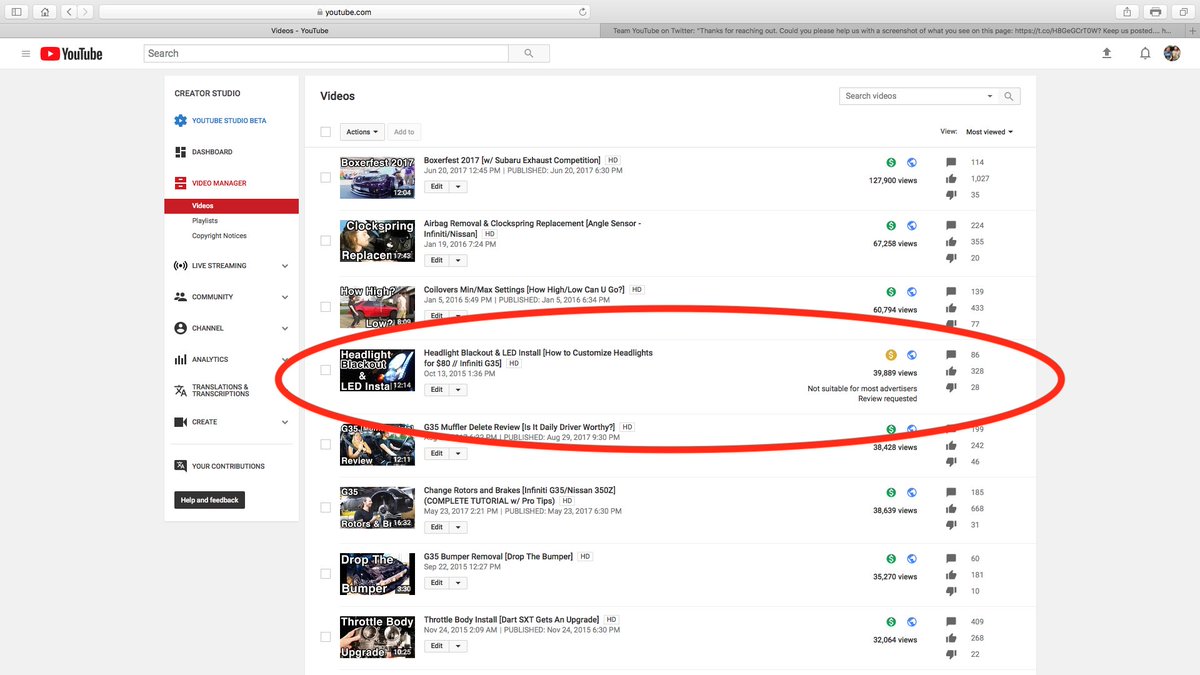Open the Throttle Body Install video title link
The image size is (1200, 675).
point(512,620)
